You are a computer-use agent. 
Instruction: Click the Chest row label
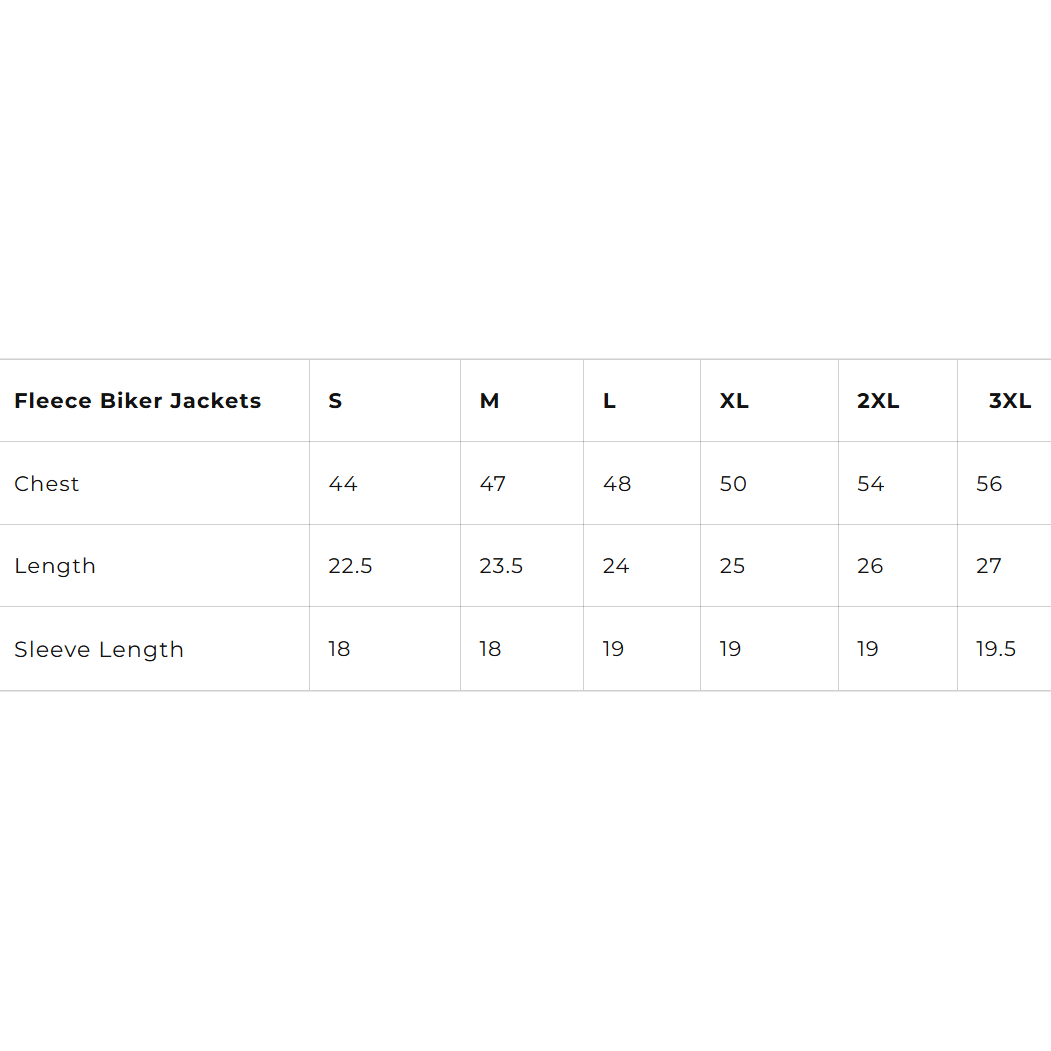47,484
